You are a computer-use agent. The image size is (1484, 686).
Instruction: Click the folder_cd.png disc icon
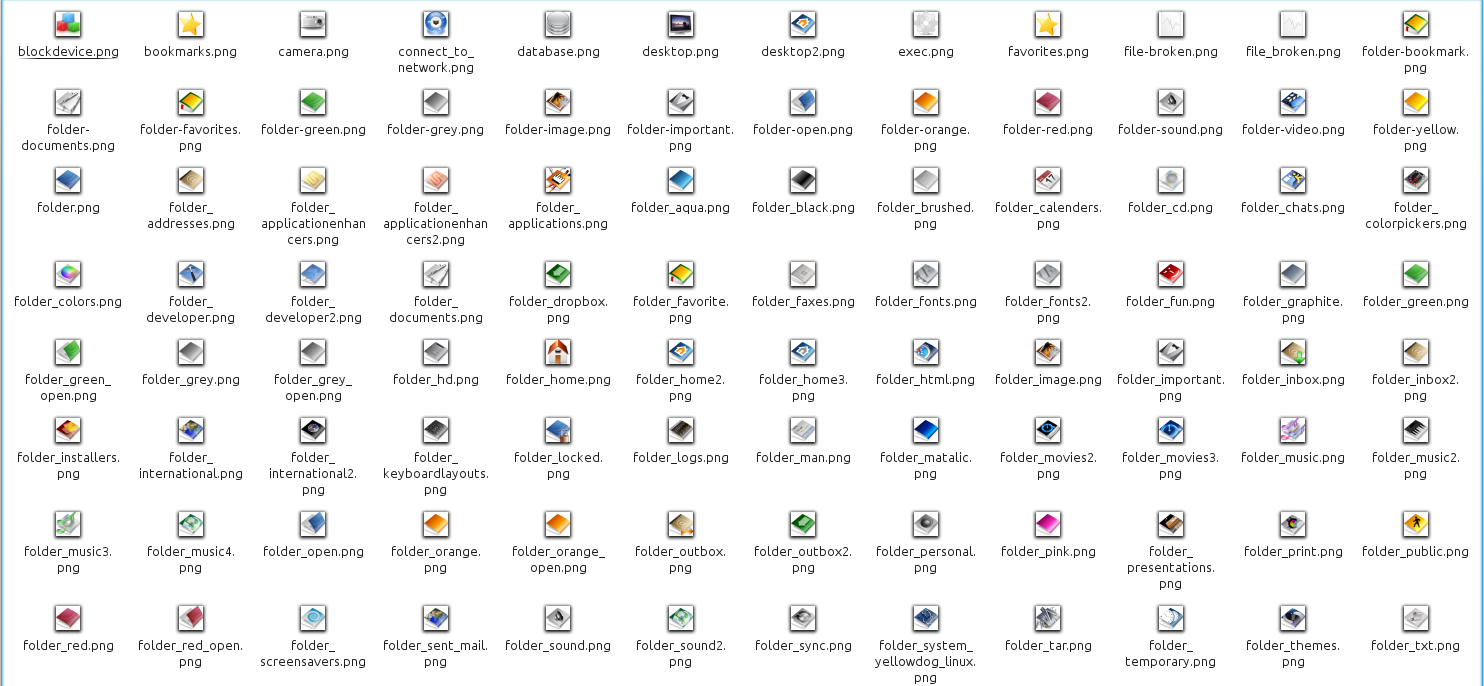1171,180
